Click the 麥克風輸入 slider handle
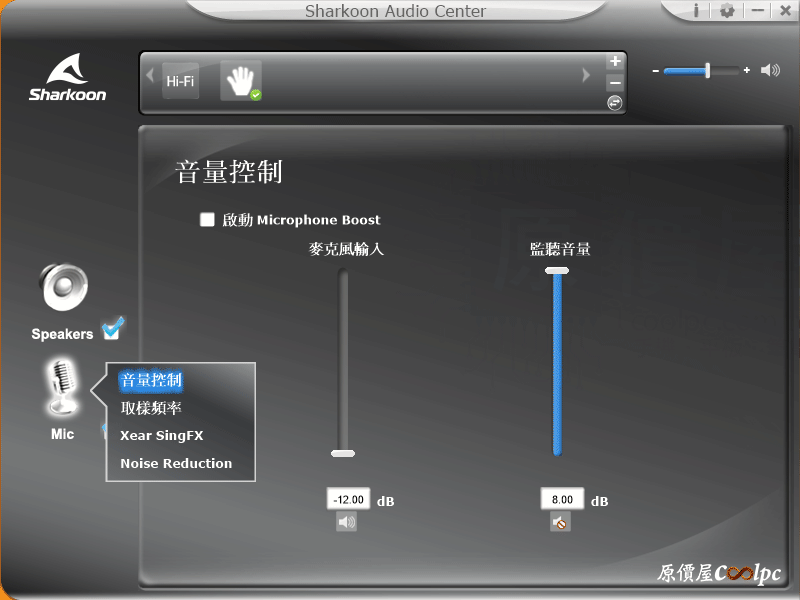The height and width of the screenshot is (600, 800). coord(343,453)
